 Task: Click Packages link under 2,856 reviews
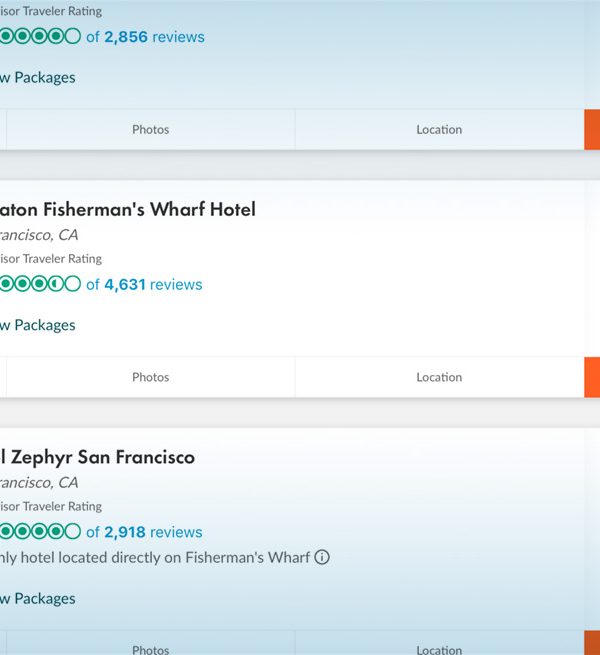tap(38, 78)
